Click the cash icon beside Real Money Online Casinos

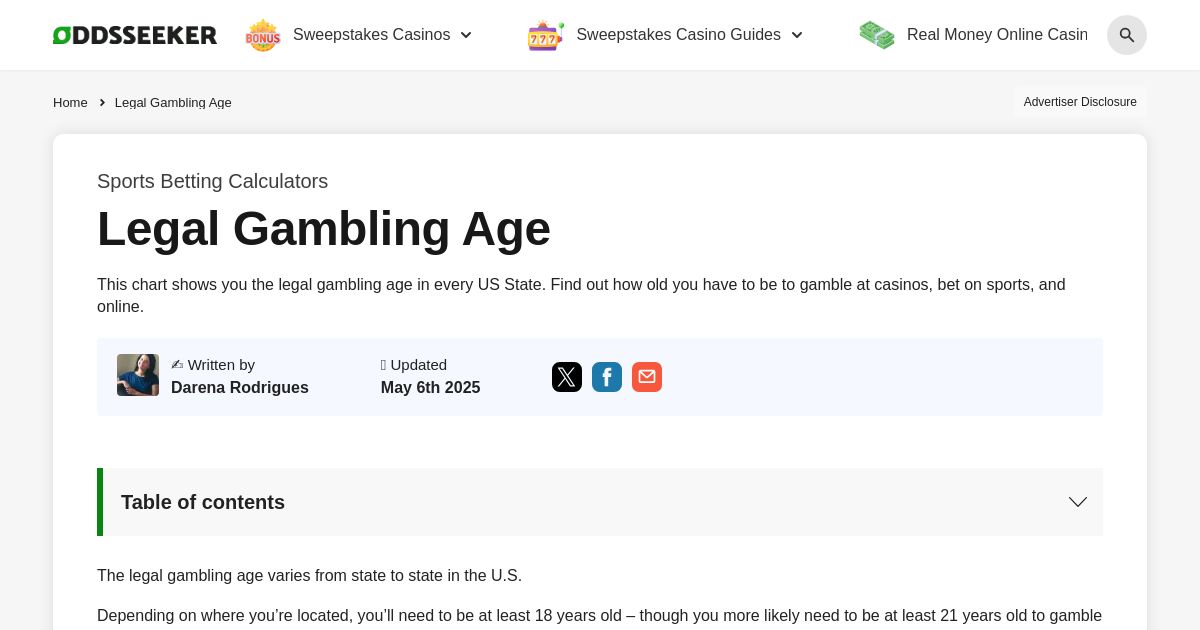[877, 34]
